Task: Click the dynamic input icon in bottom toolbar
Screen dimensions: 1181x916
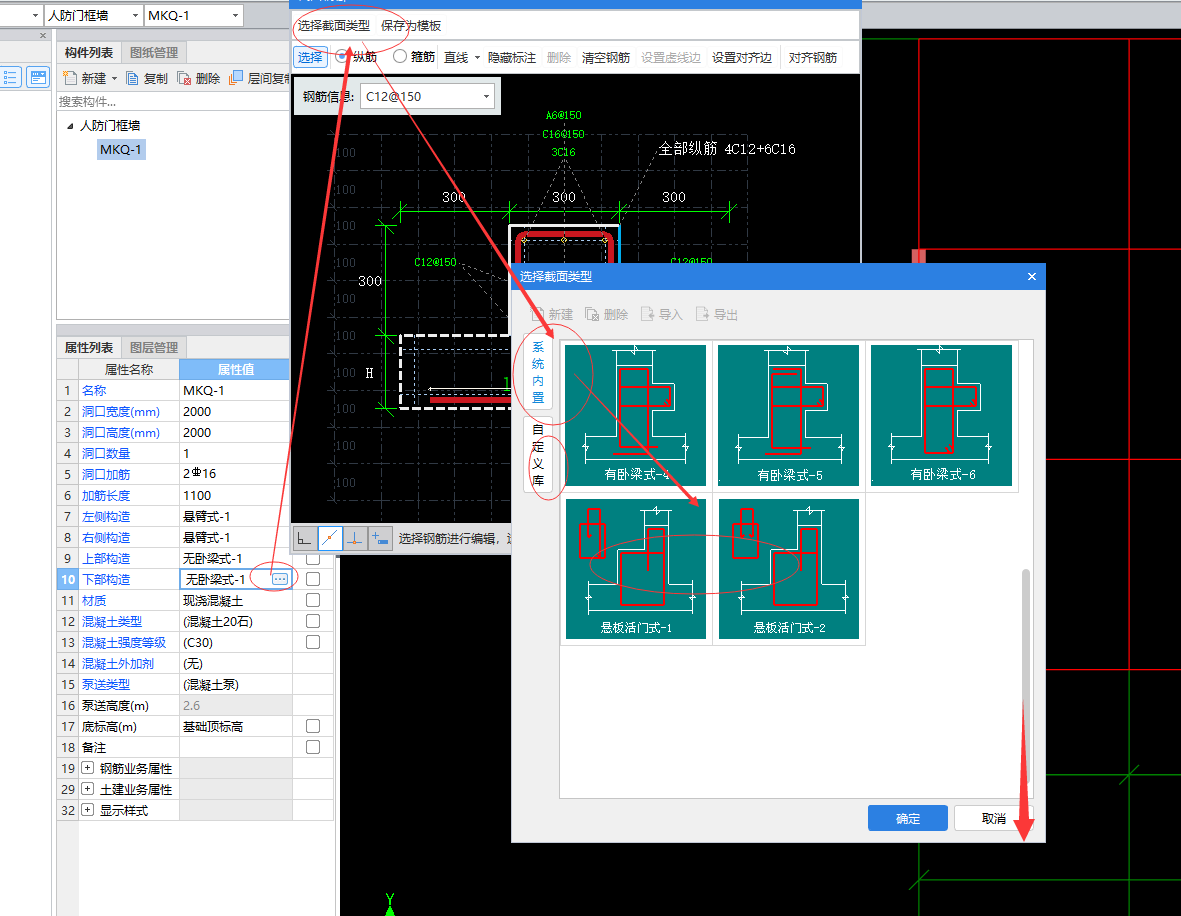Action: click(x=380, y=539)
